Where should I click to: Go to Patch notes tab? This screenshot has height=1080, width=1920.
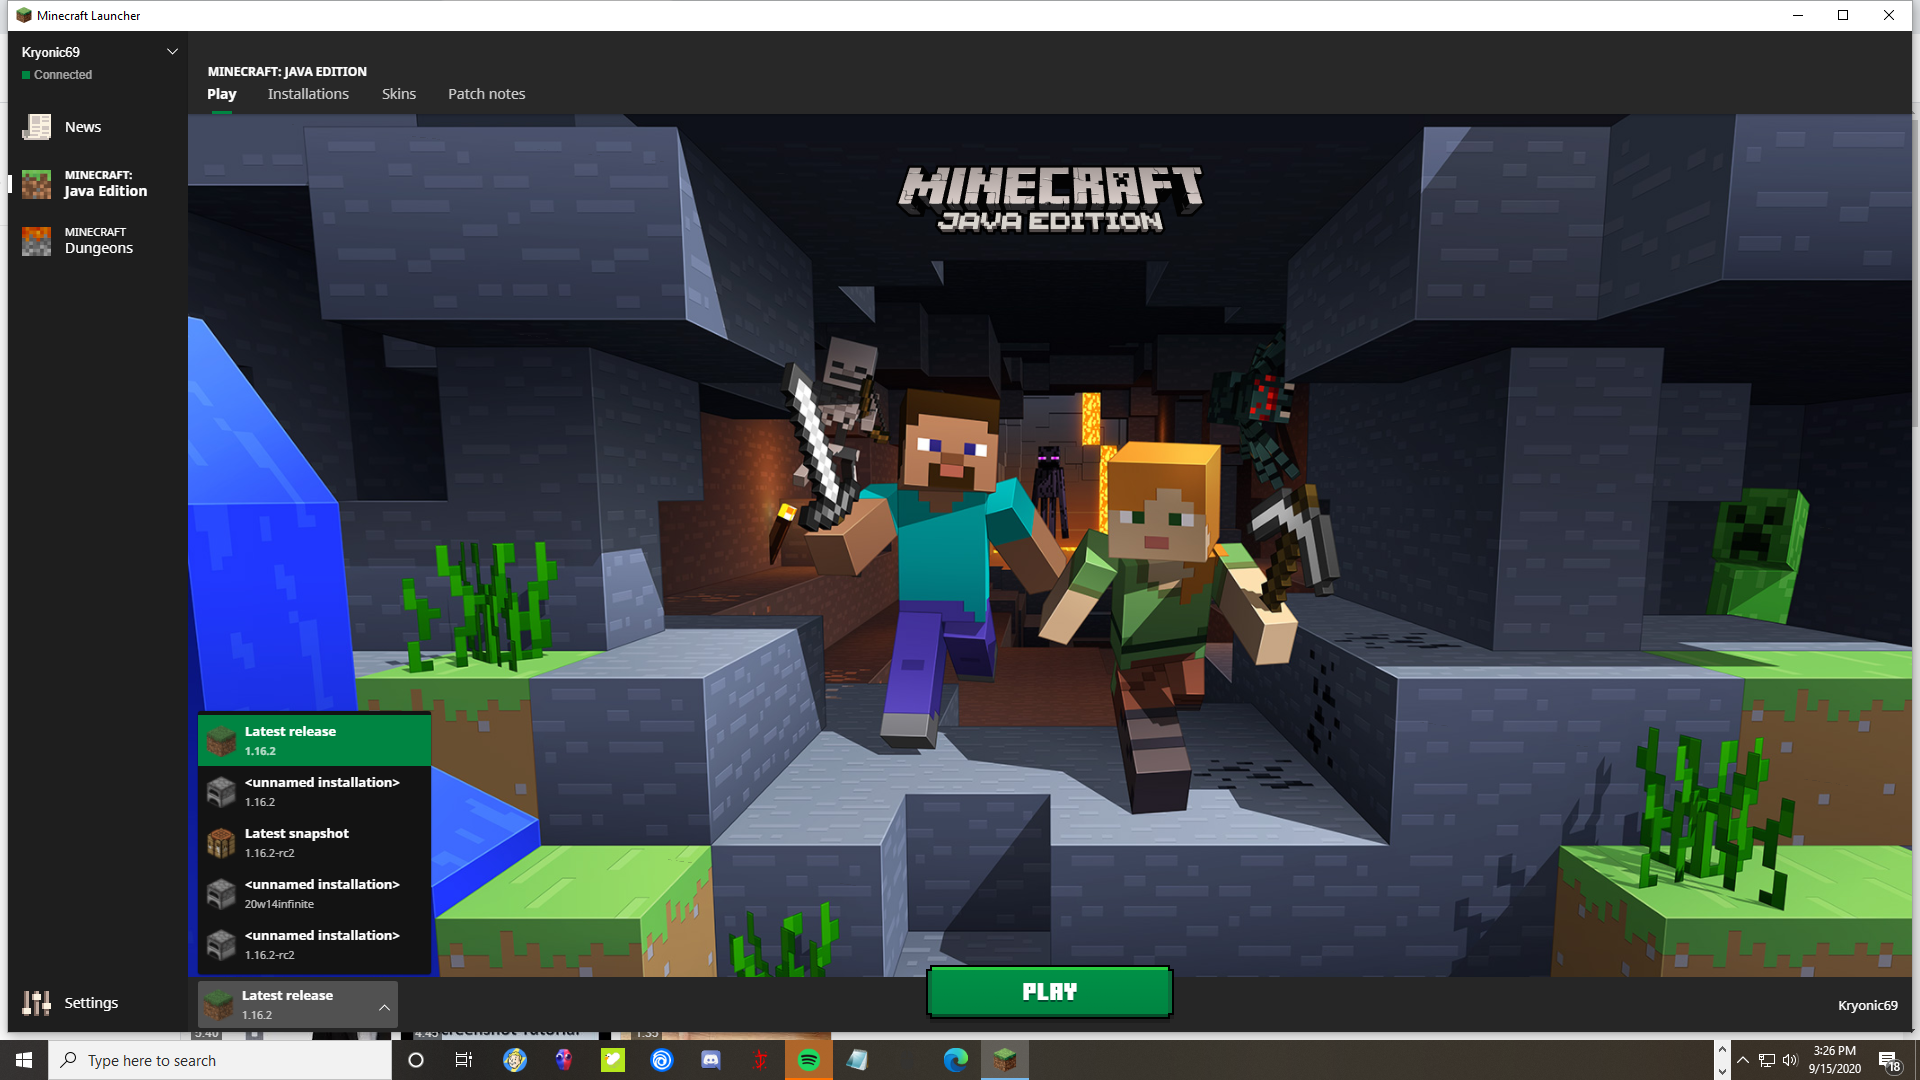pyautogui.click(x=486, y=94)
